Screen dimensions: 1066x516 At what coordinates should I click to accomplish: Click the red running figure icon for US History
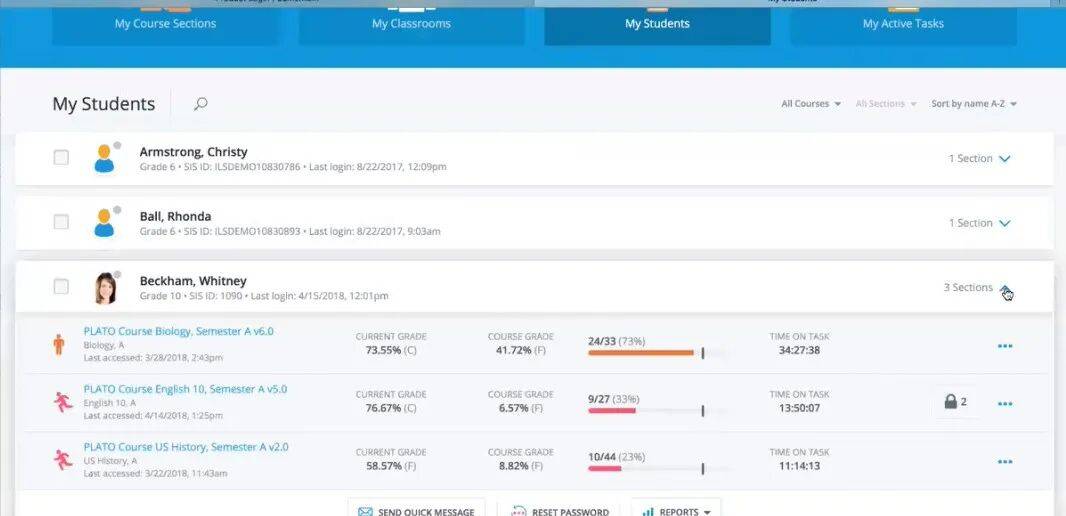[63, 460]
